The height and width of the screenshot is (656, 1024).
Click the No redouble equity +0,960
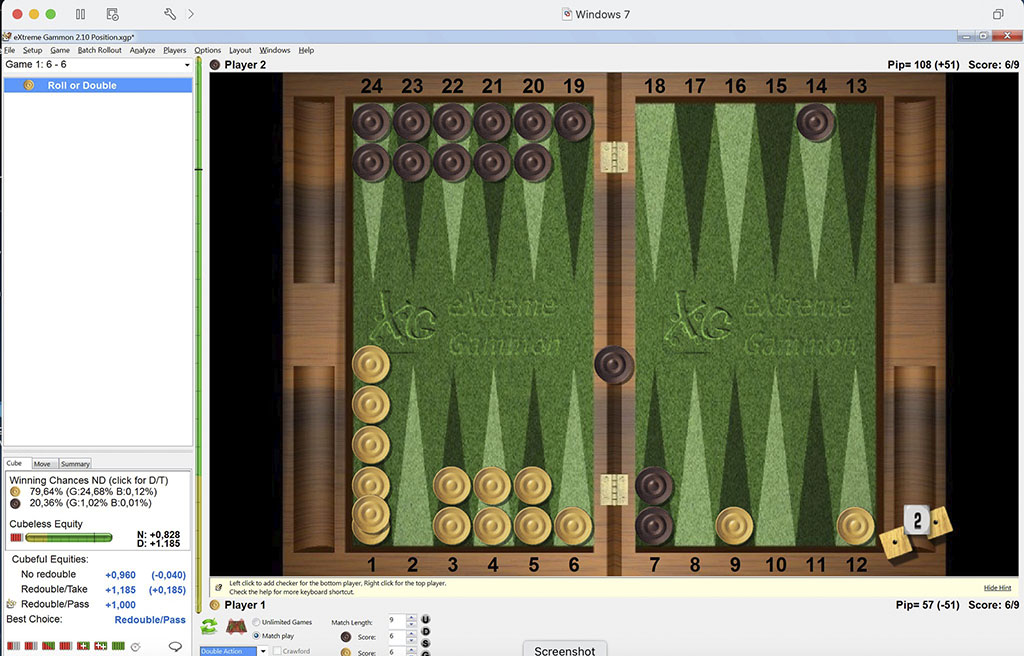pyautogui.click(x=120, y=575)
